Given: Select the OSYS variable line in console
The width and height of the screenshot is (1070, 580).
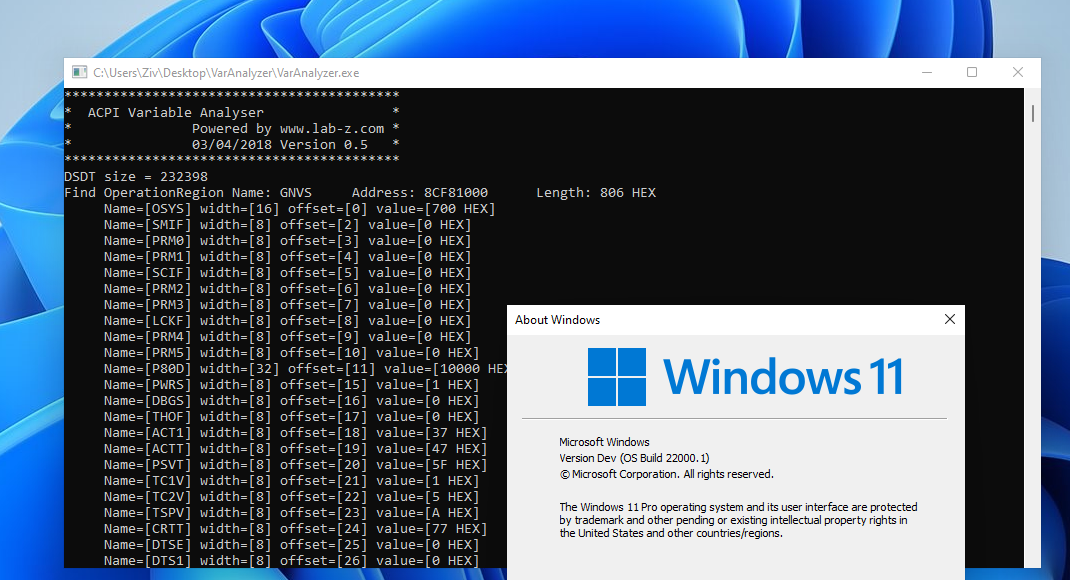Looking at the screenshot, I should [x=300, y=209].
